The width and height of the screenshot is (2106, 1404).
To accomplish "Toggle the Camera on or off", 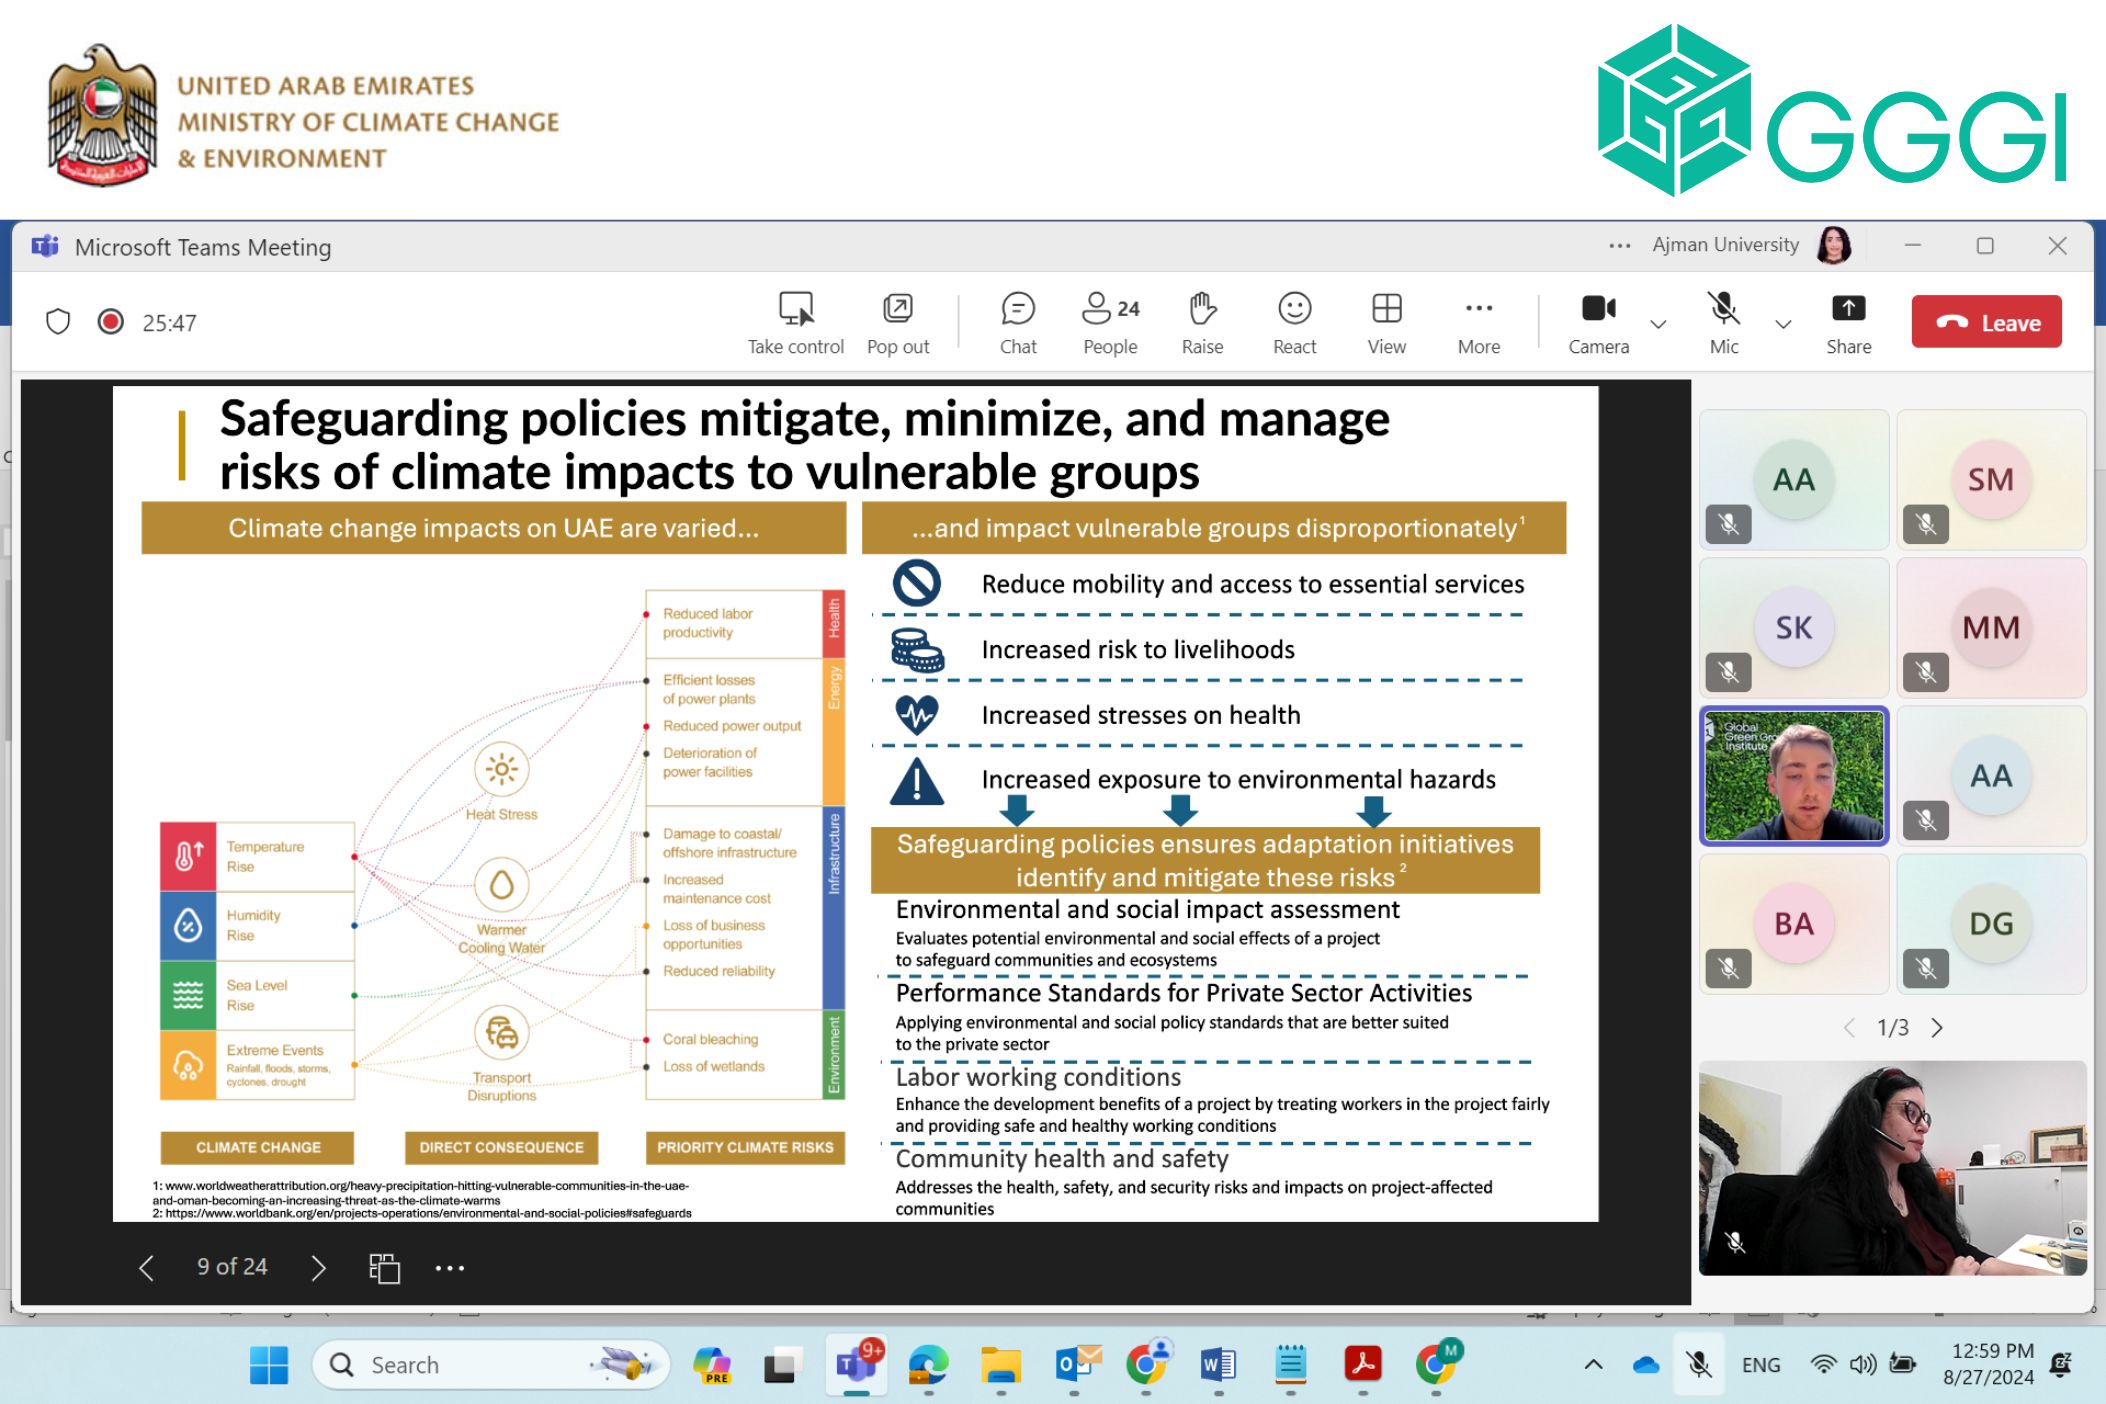I will 1598,309.
